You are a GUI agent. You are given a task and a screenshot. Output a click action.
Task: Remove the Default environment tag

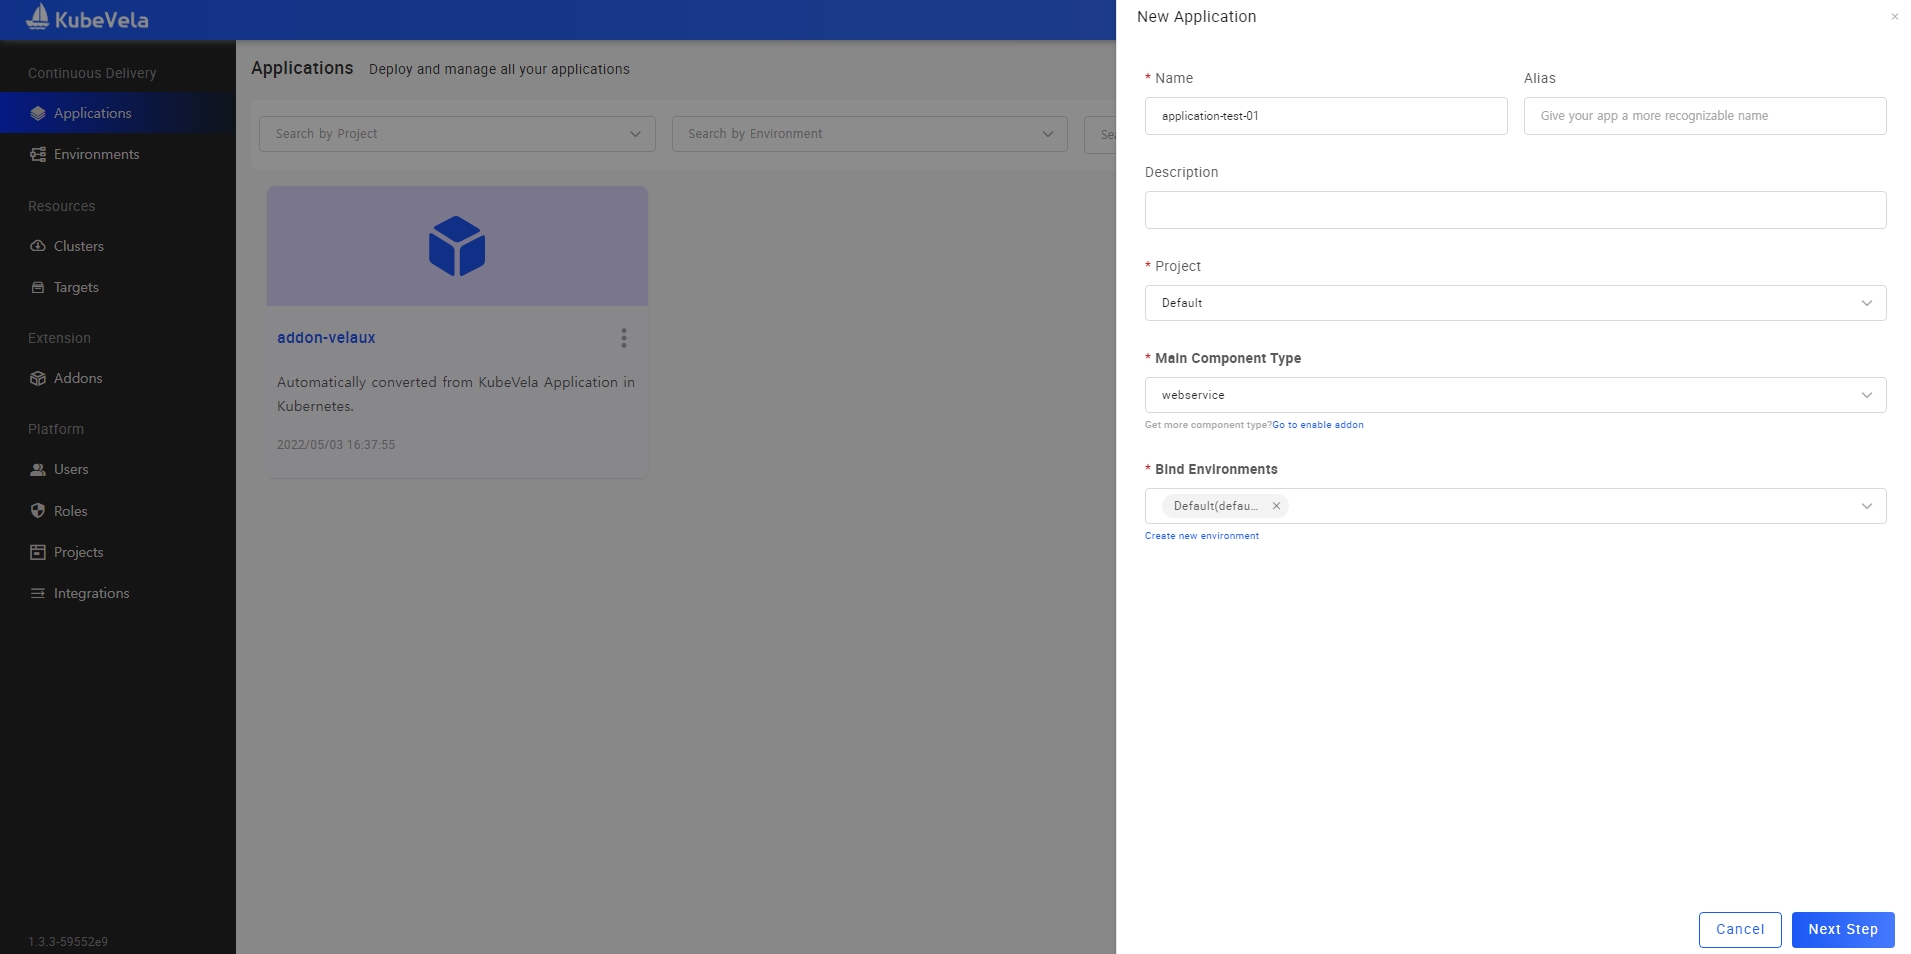pyautogui.click(x=1276, y=506)
